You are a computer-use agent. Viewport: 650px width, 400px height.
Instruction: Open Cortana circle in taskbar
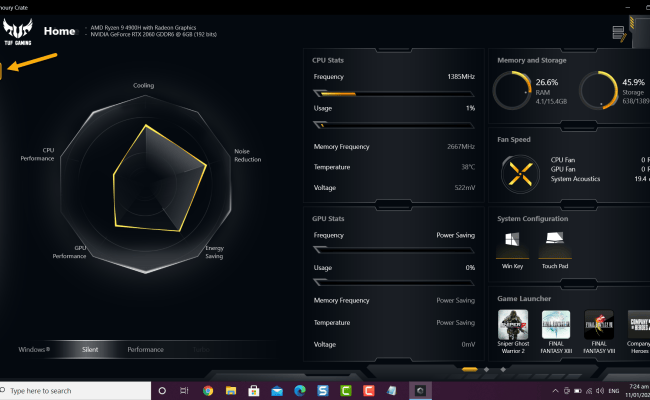point(162,390)
